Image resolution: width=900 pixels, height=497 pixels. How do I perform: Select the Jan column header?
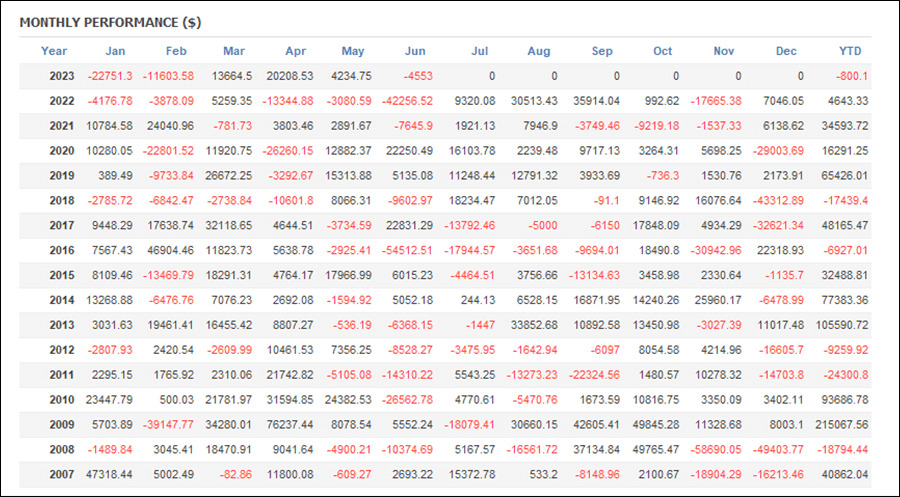pos(115,51)
